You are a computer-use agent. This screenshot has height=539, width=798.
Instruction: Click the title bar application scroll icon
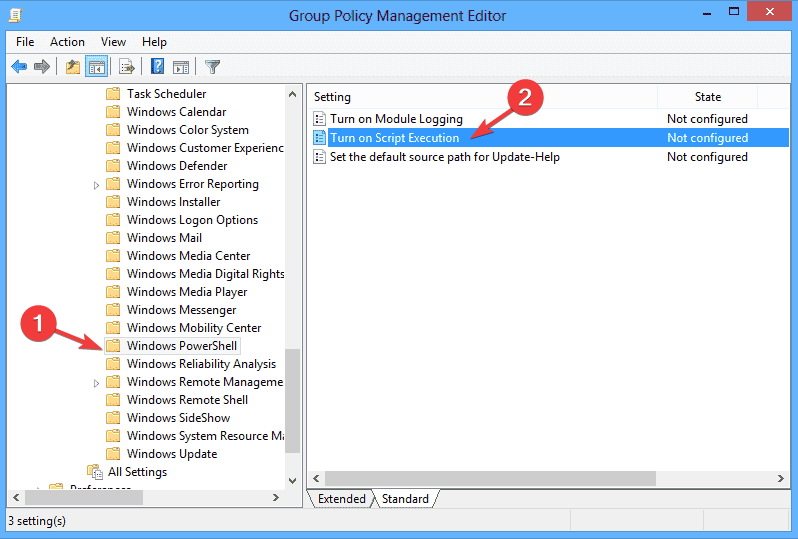[15, 15]
